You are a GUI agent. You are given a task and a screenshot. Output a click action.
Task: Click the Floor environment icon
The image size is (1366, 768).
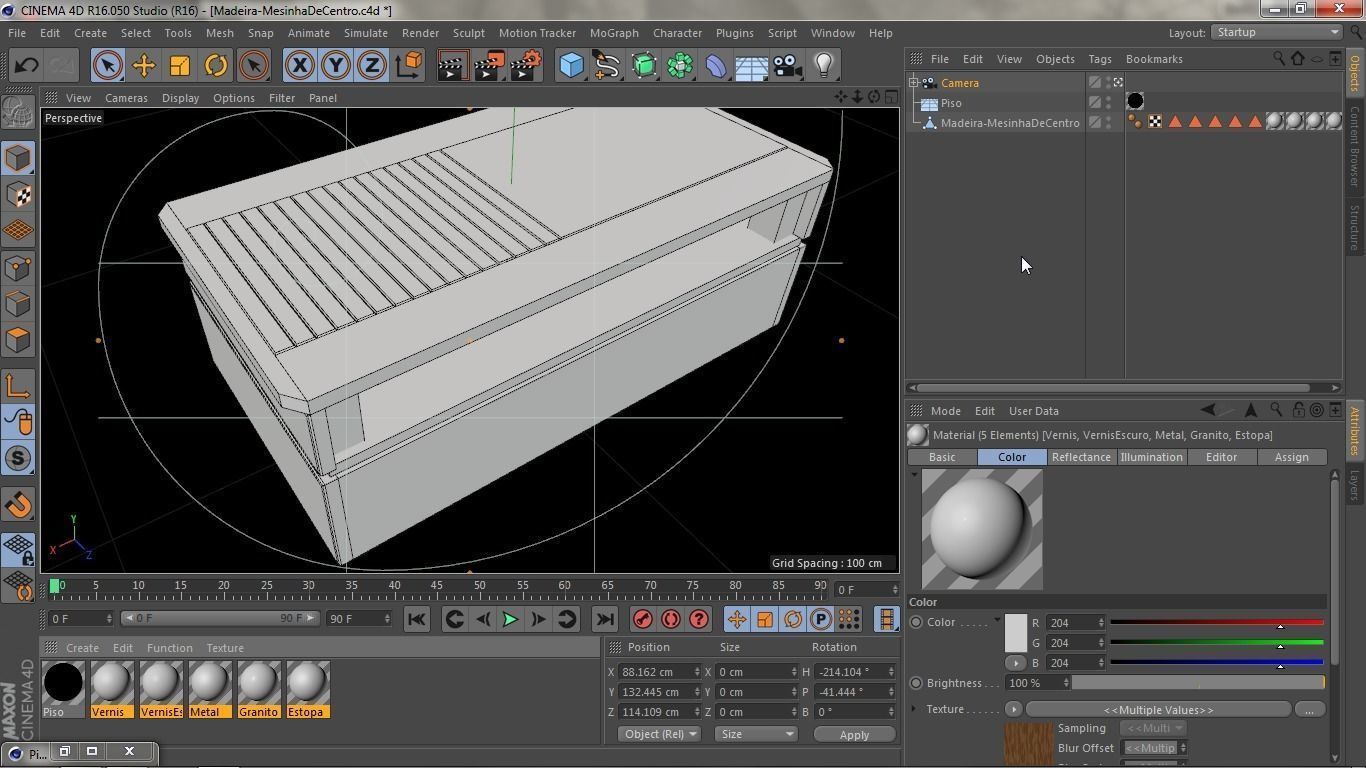pyautogui.click(x=752, y=66)
